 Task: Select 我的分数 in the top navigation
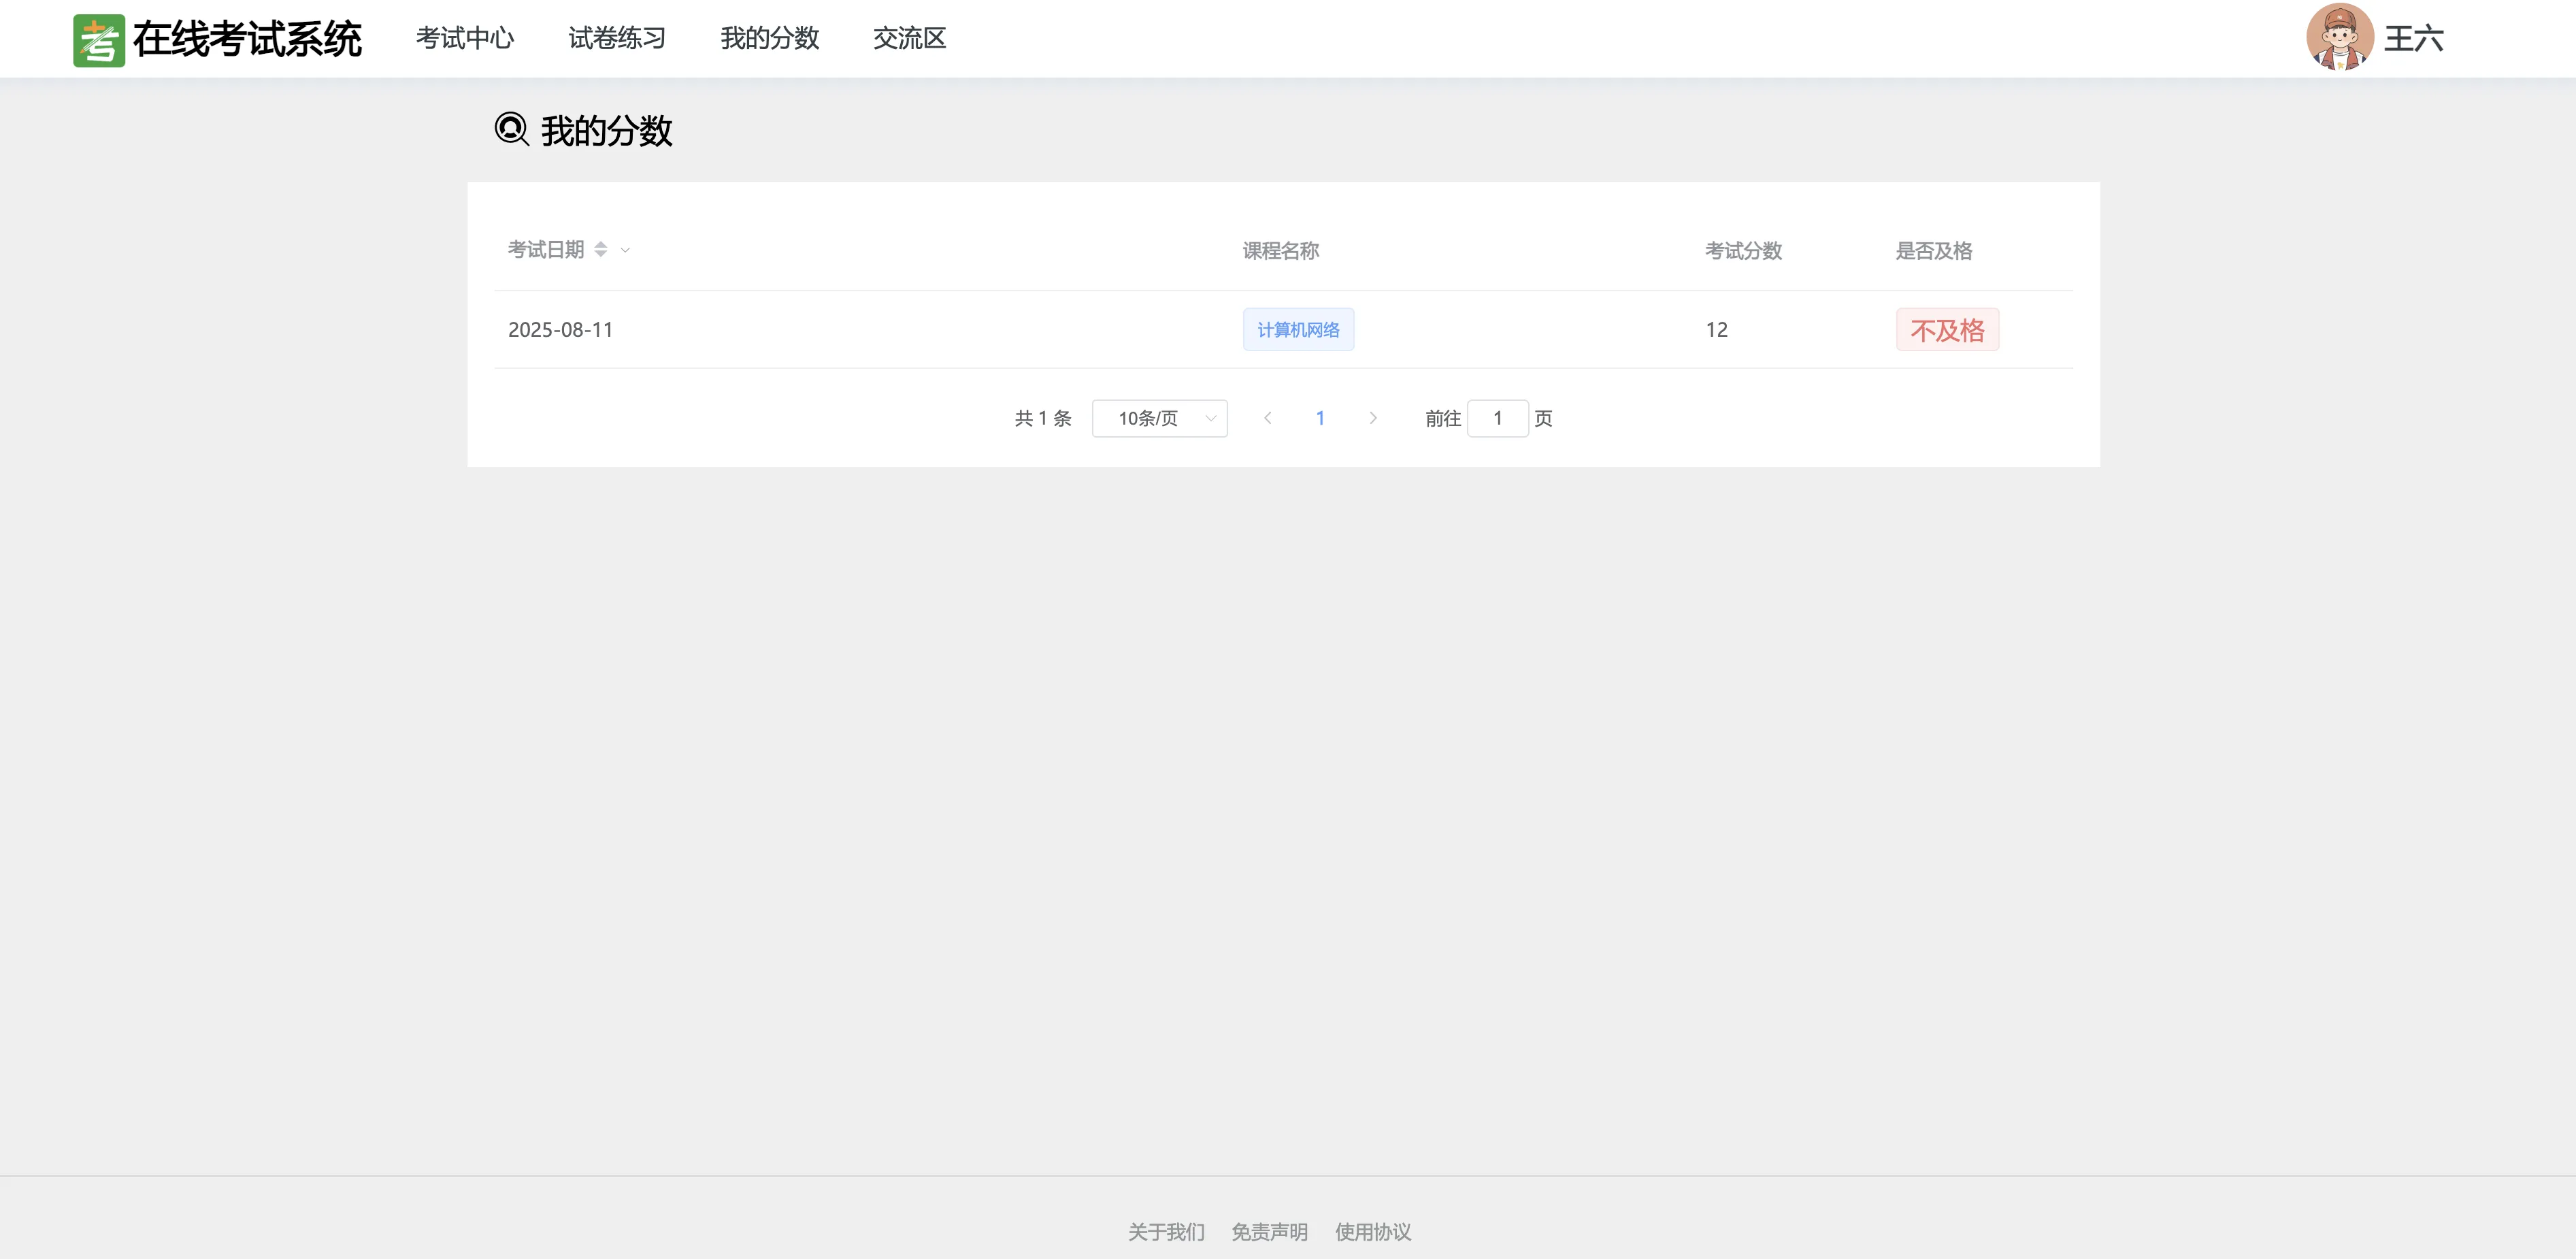(769, 39)
